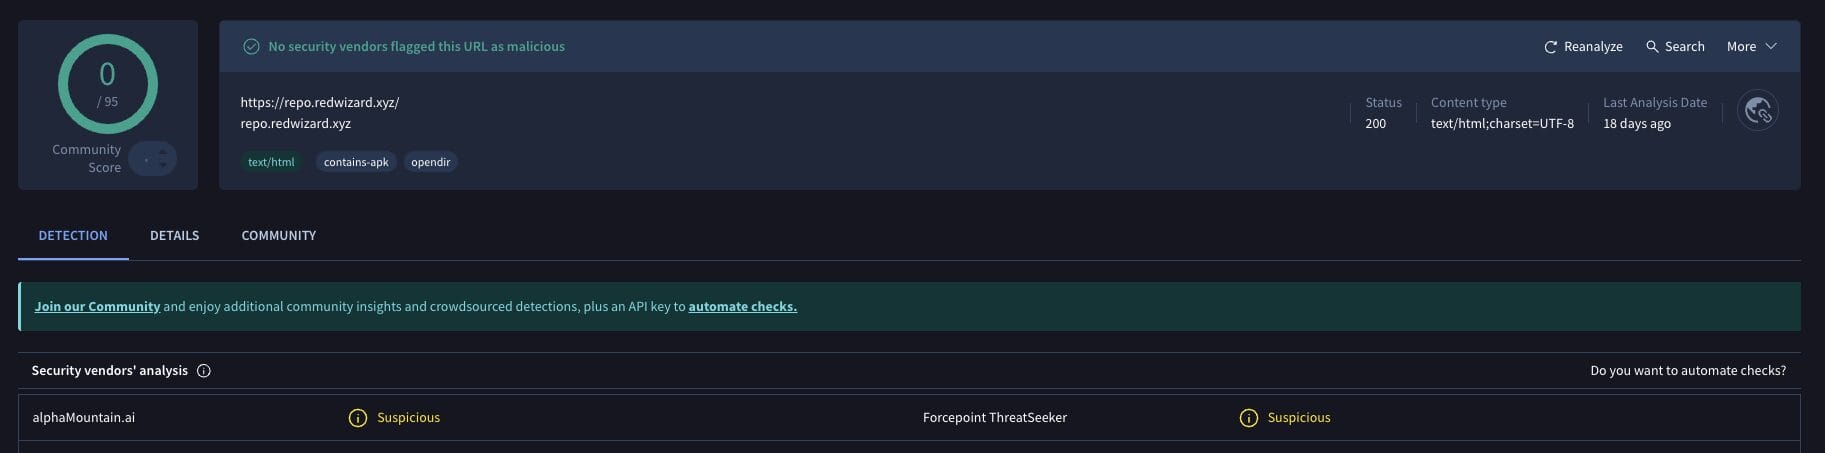The width and height of the screenshot is (1825, 453).
Task: Click the Search button label
Action: coord(1684,47)
